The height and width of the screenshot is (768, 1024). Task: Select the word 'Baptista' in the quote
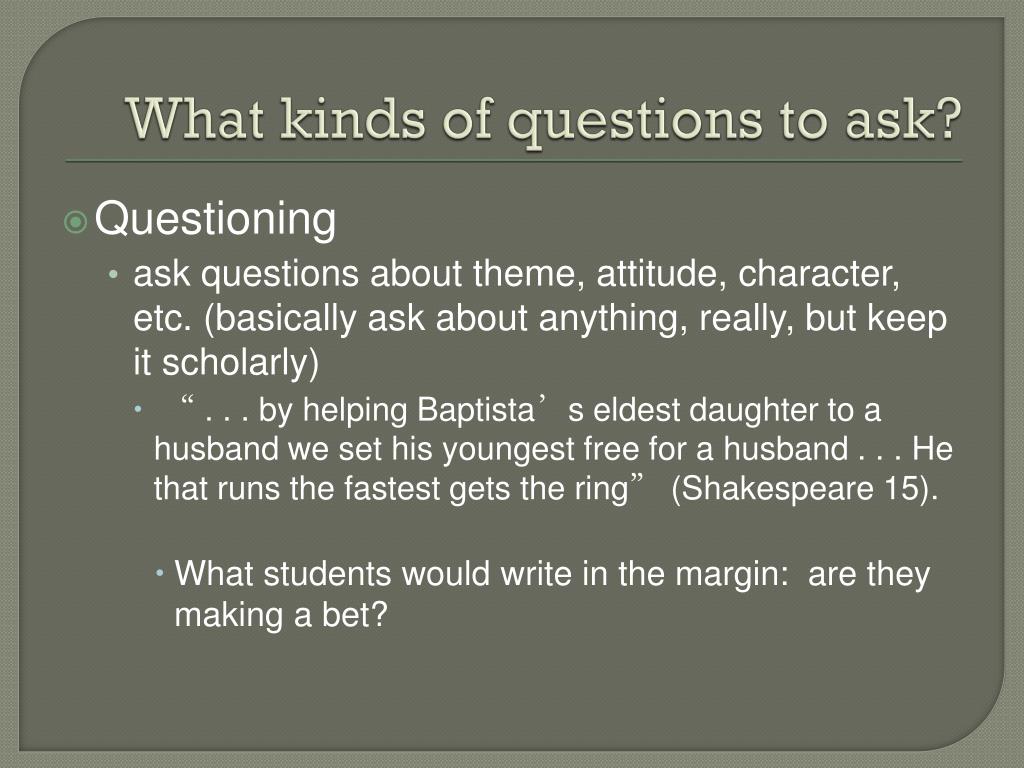476,410
